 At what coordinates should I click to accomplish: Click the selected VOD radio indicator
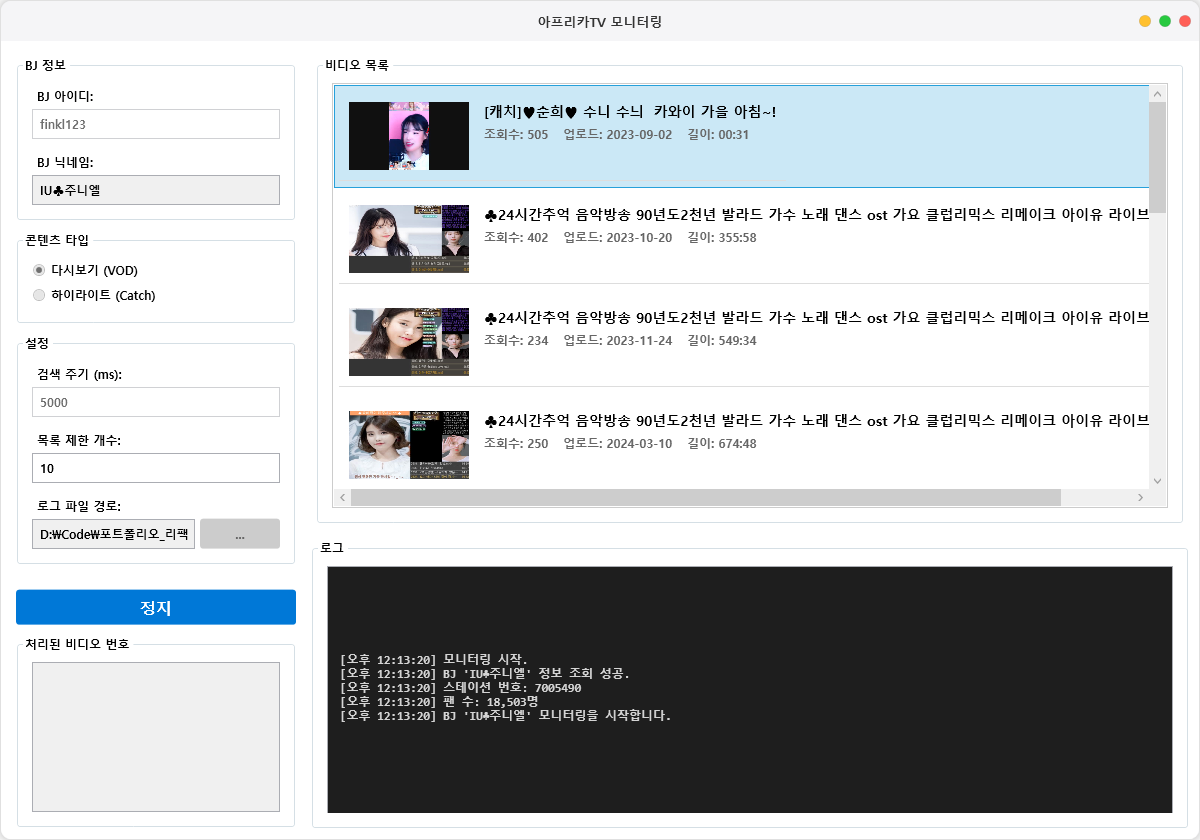click(38, 269)
